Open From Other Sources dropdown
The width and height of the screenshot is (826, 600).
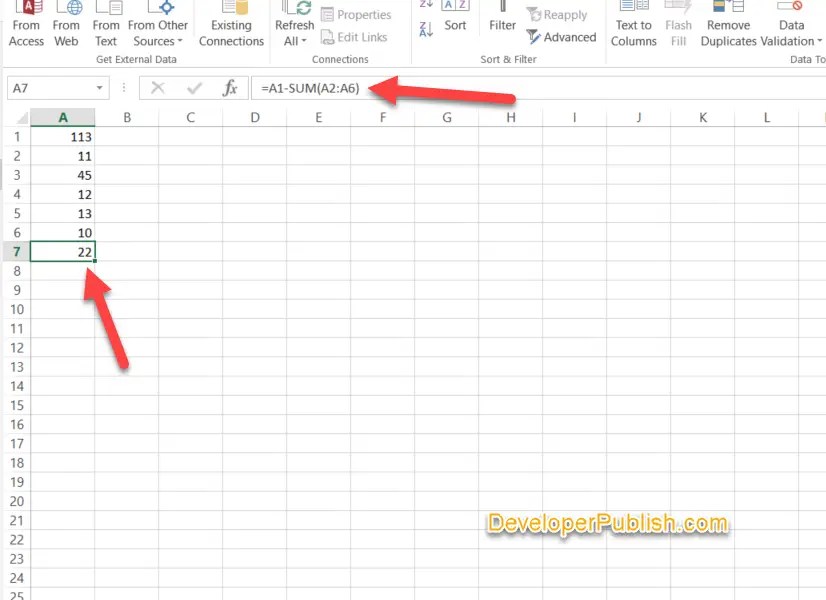point(158,24)
